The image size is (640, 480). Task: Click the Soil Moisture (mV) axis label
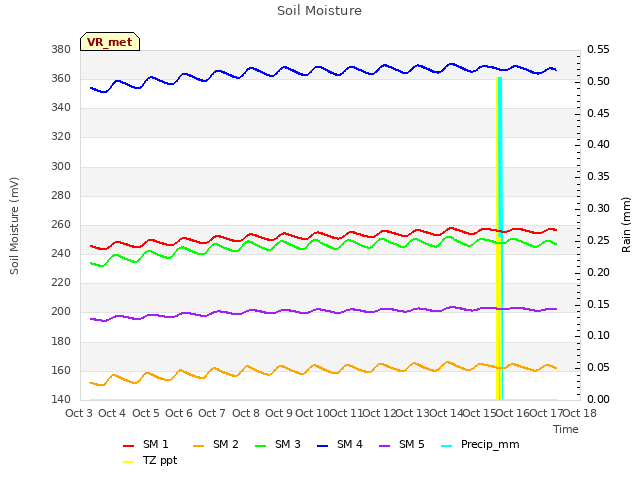(x=14, y=226)
